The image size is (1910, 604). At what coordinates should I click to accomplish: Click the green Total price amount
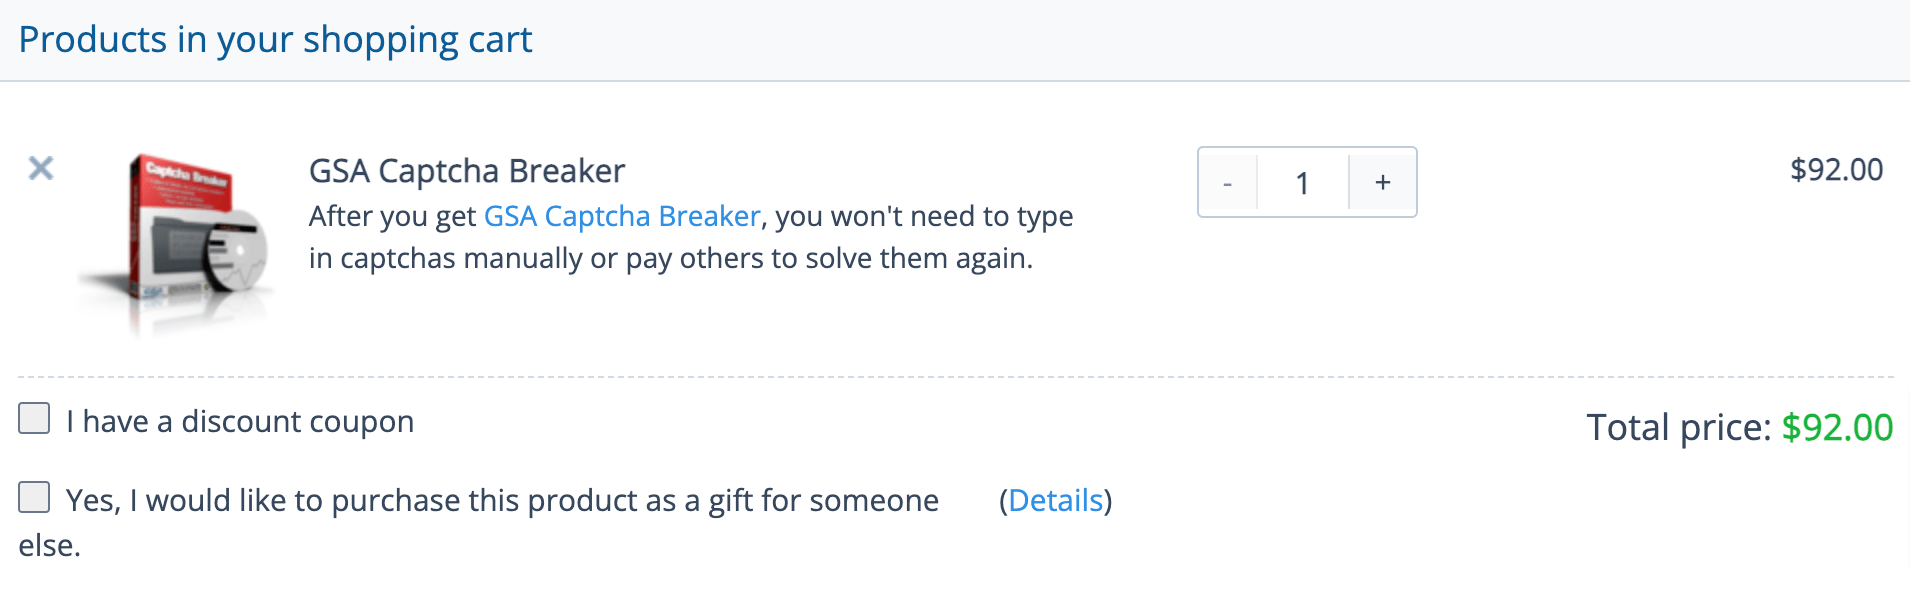click(1833, 427)
